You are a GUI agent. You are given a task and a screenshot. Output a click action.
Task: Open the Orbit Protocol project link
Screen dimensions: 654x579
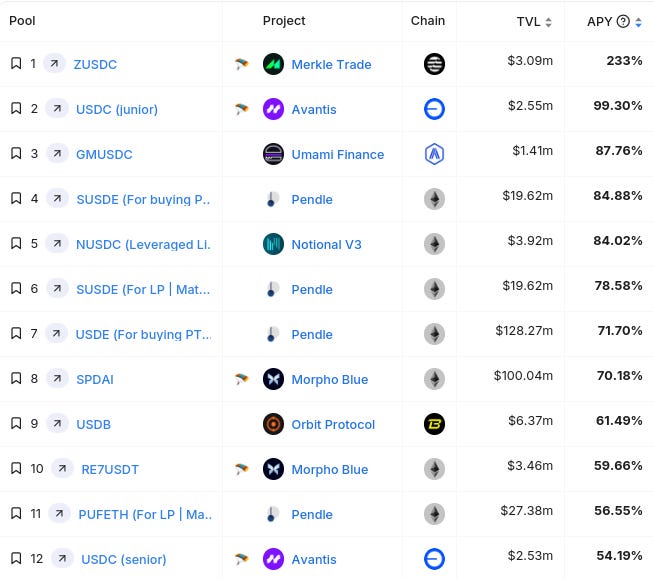(333, 425)
